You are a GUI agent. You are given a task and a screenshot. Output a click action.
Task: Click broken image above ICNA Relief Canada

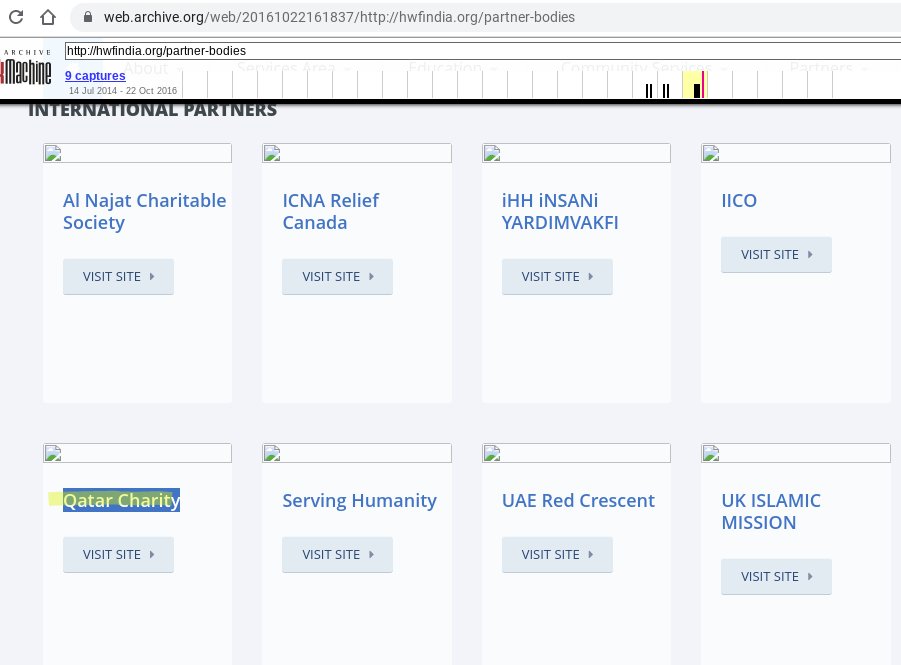(357, 153)
